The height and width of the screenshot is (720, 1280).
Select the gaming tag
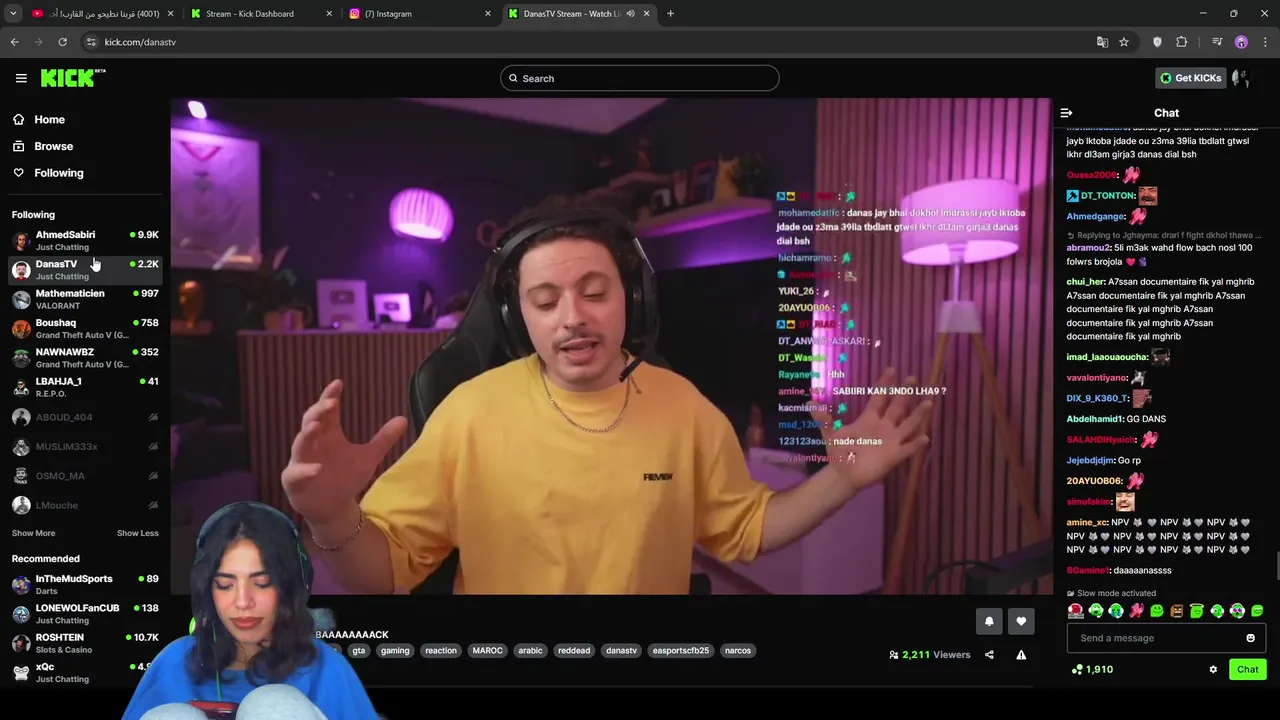click(395, 650)
